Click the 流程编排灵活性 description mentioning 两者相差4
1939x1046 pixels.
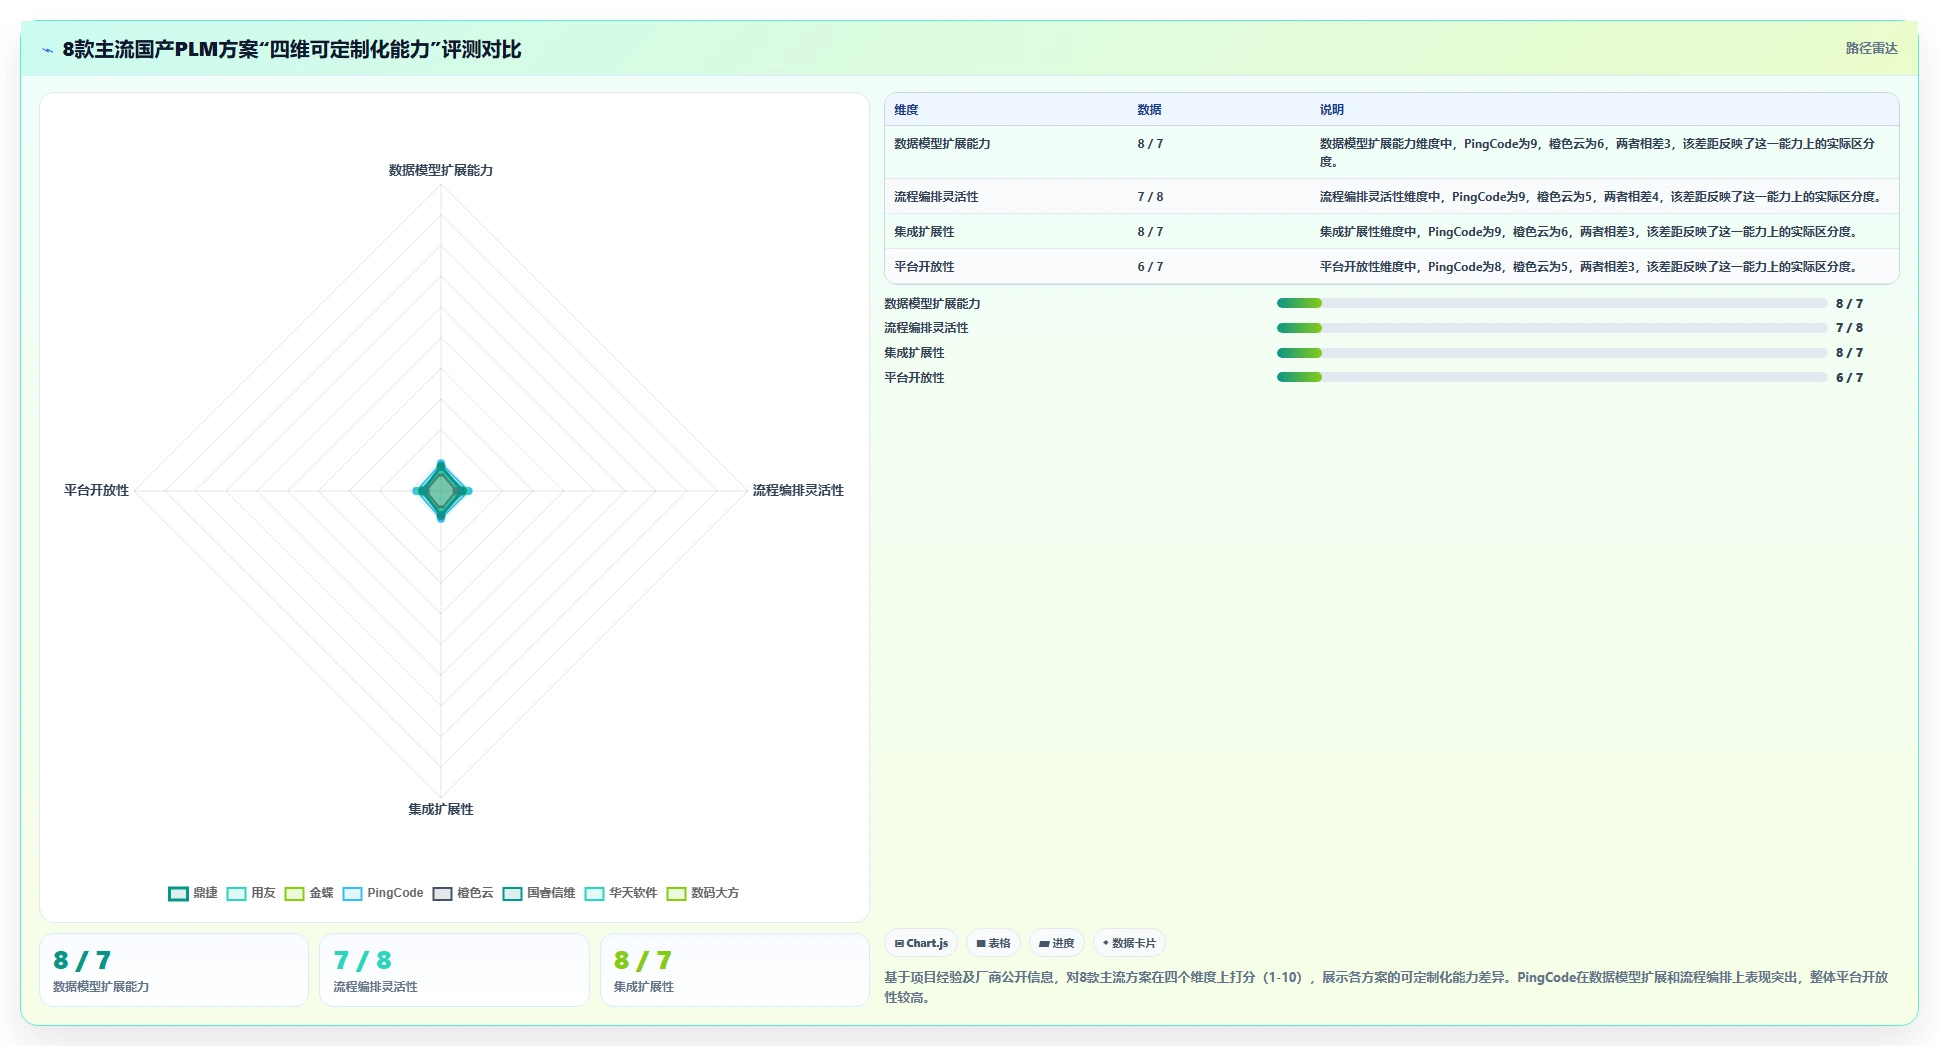point(1603,197)
